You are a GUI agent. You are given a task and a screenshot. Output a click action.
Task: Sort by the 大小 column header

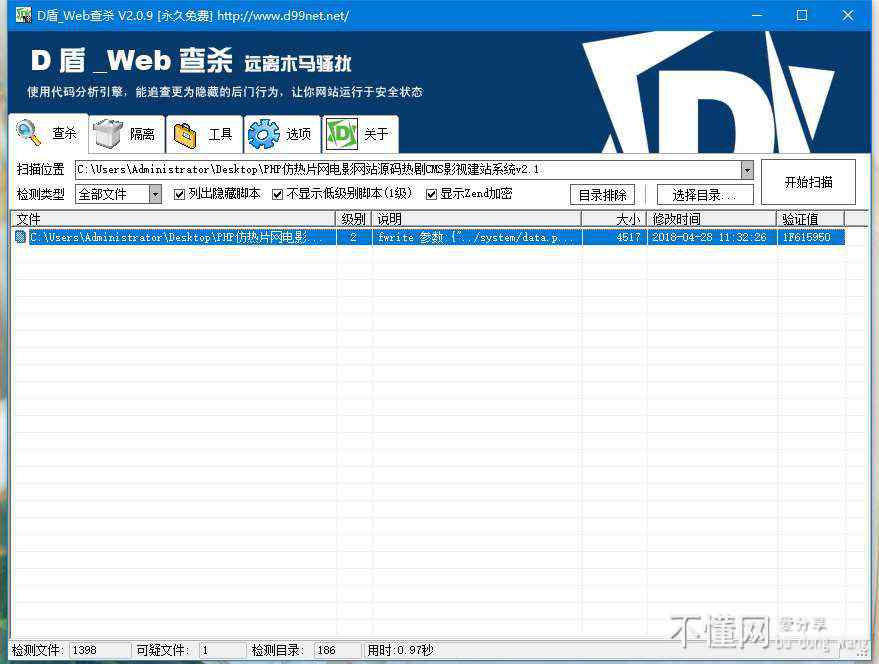(614, 219)
